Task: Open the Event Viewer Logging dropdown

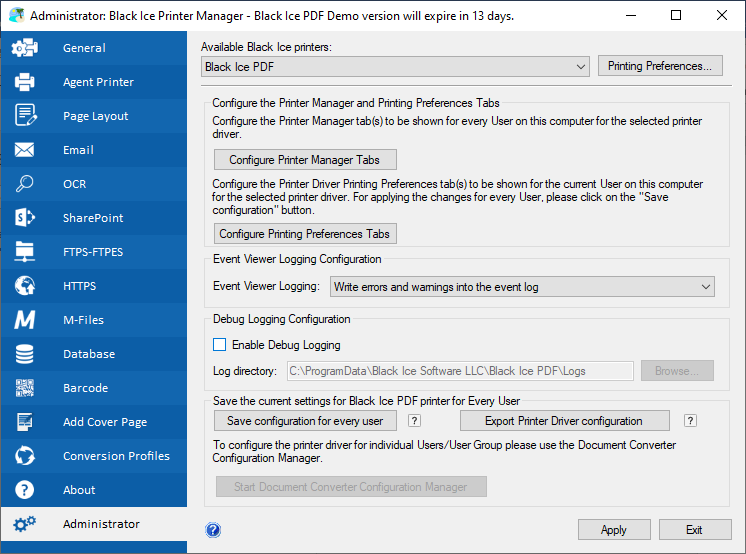Action: pyautogui.click(x=522, y=287)
